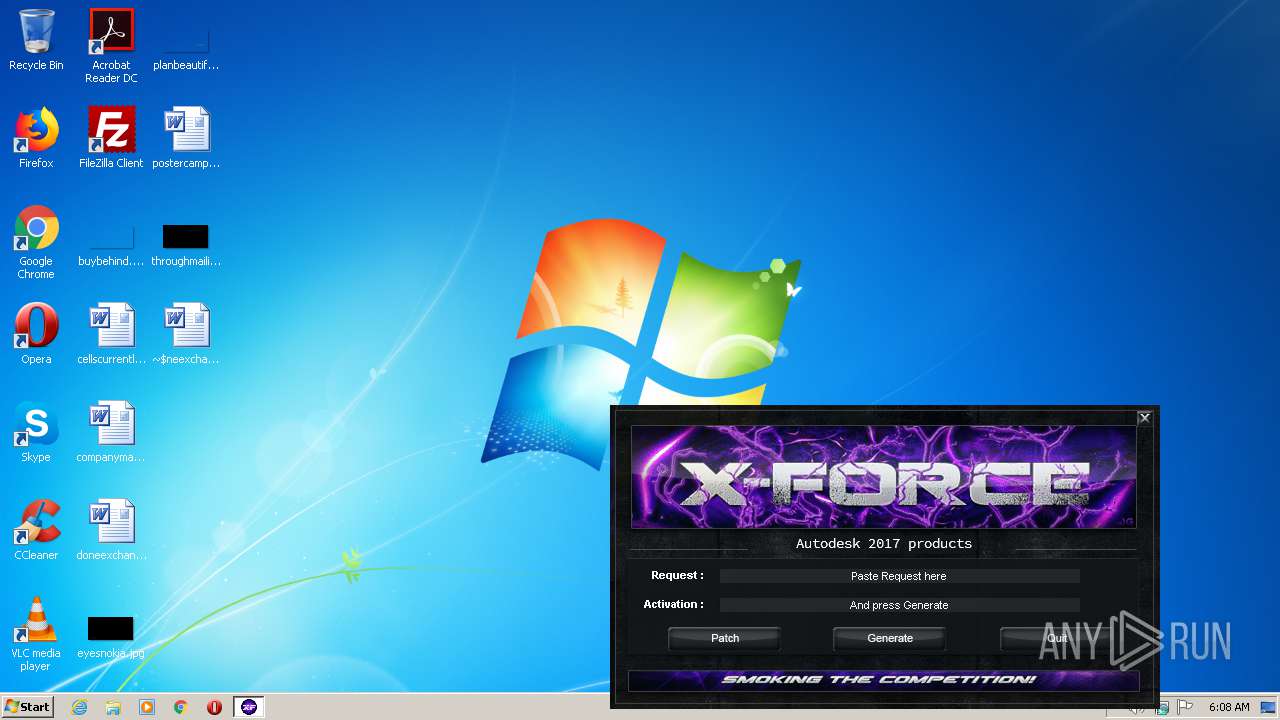Open Windows Explorer folder in taskbar
1280x720 pixels.
pos(113,707)
